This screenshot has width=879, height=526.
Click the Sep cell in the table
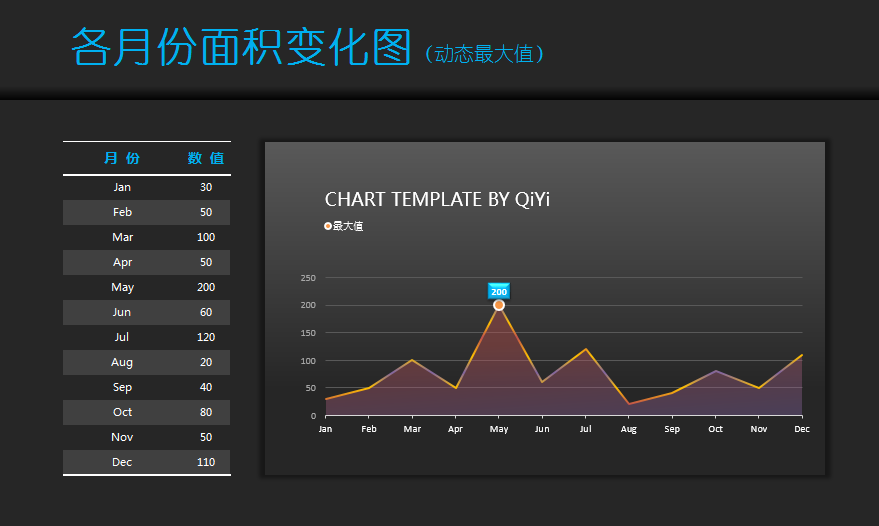point(122,387)
